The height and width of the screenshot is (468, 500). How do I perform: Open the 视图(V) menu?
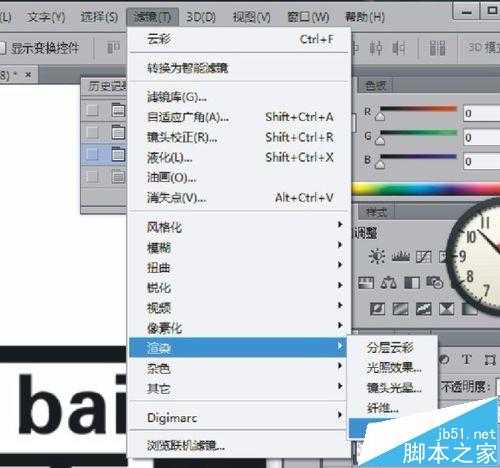(252, 17)
